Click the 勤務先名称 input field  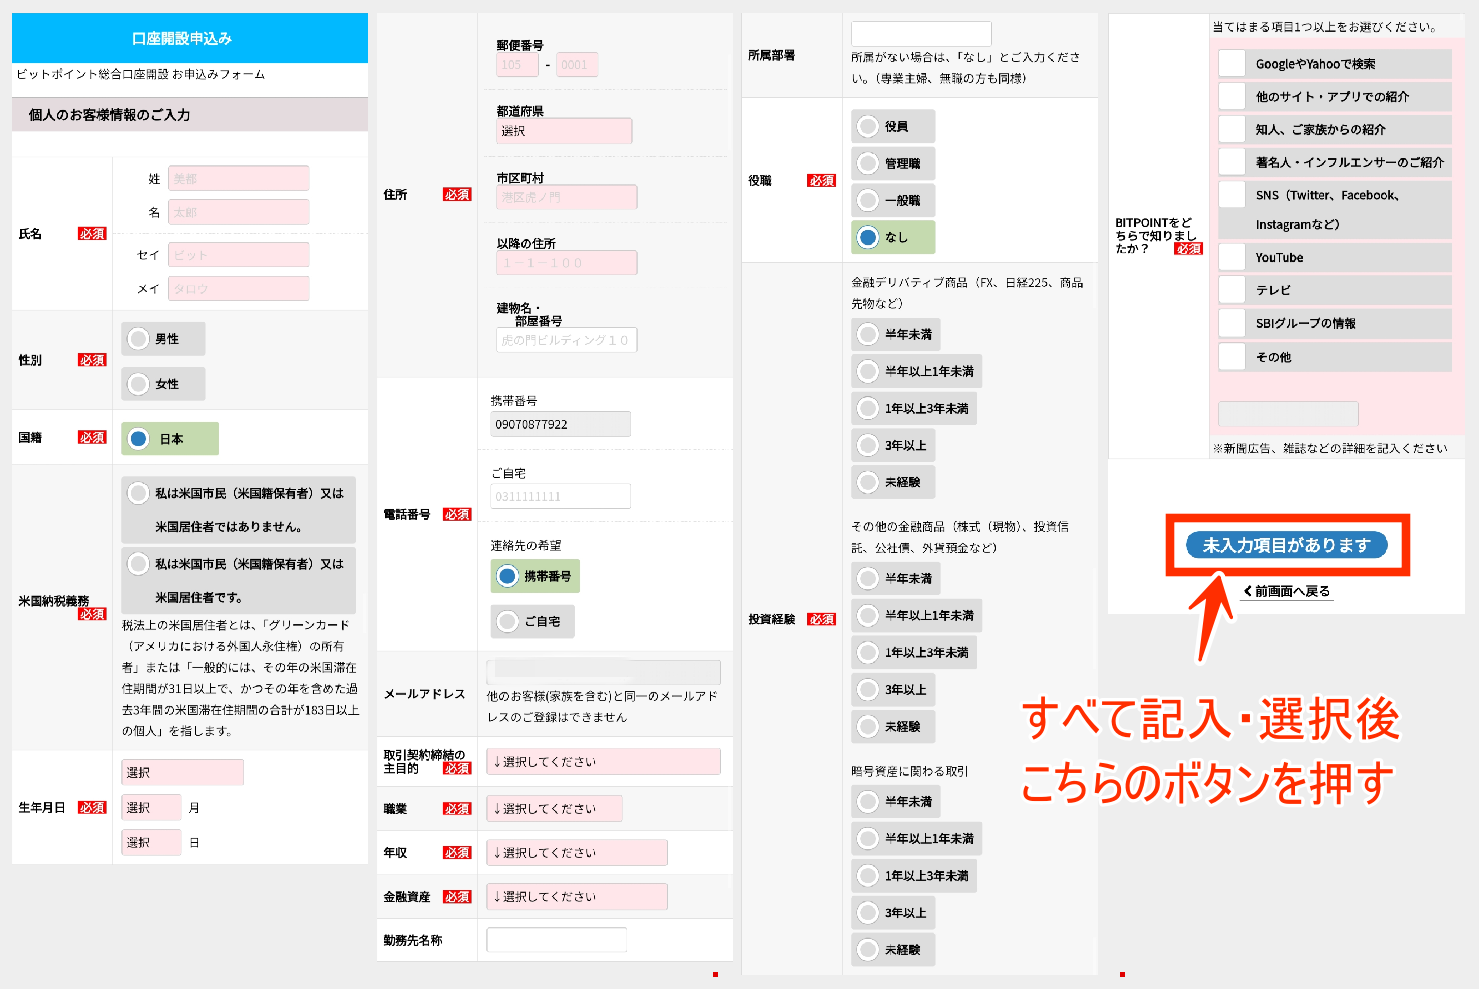click(555, 939)
